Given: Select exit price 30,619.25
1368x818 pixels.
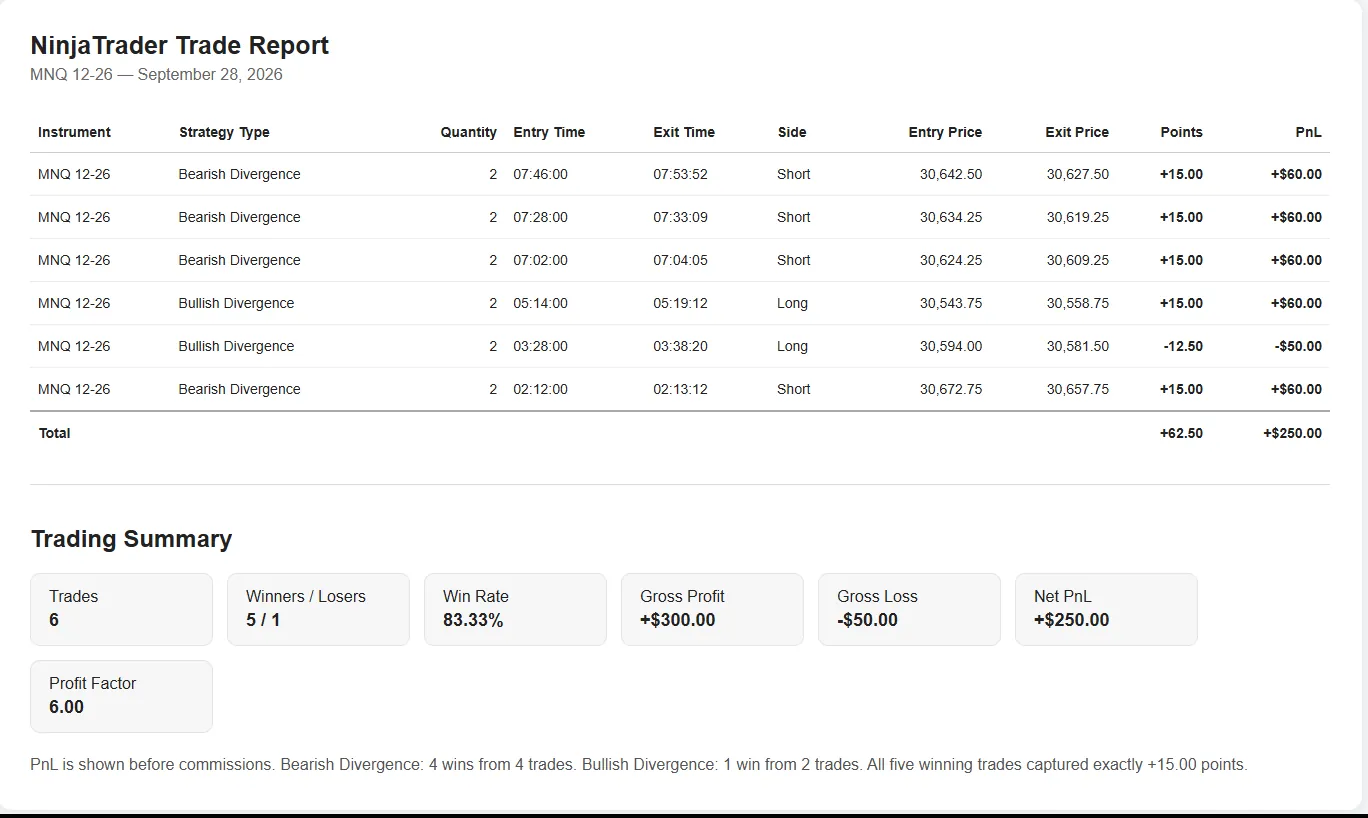Looking at the screenshot, I should click(x=1078, y=217).
